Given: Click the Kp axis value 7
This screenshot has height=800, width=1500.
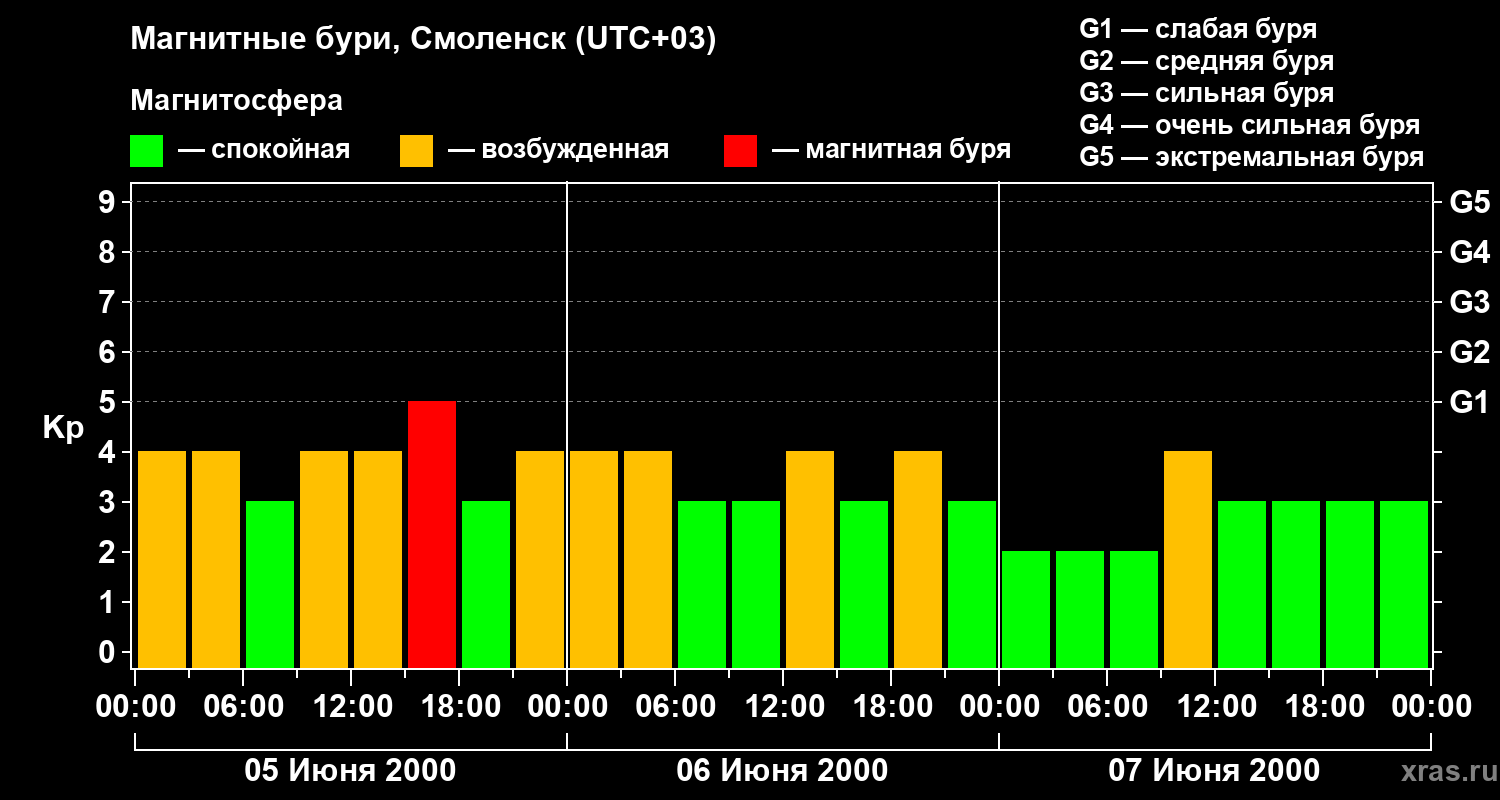Looking at the screenshot, I should [109, 302].
